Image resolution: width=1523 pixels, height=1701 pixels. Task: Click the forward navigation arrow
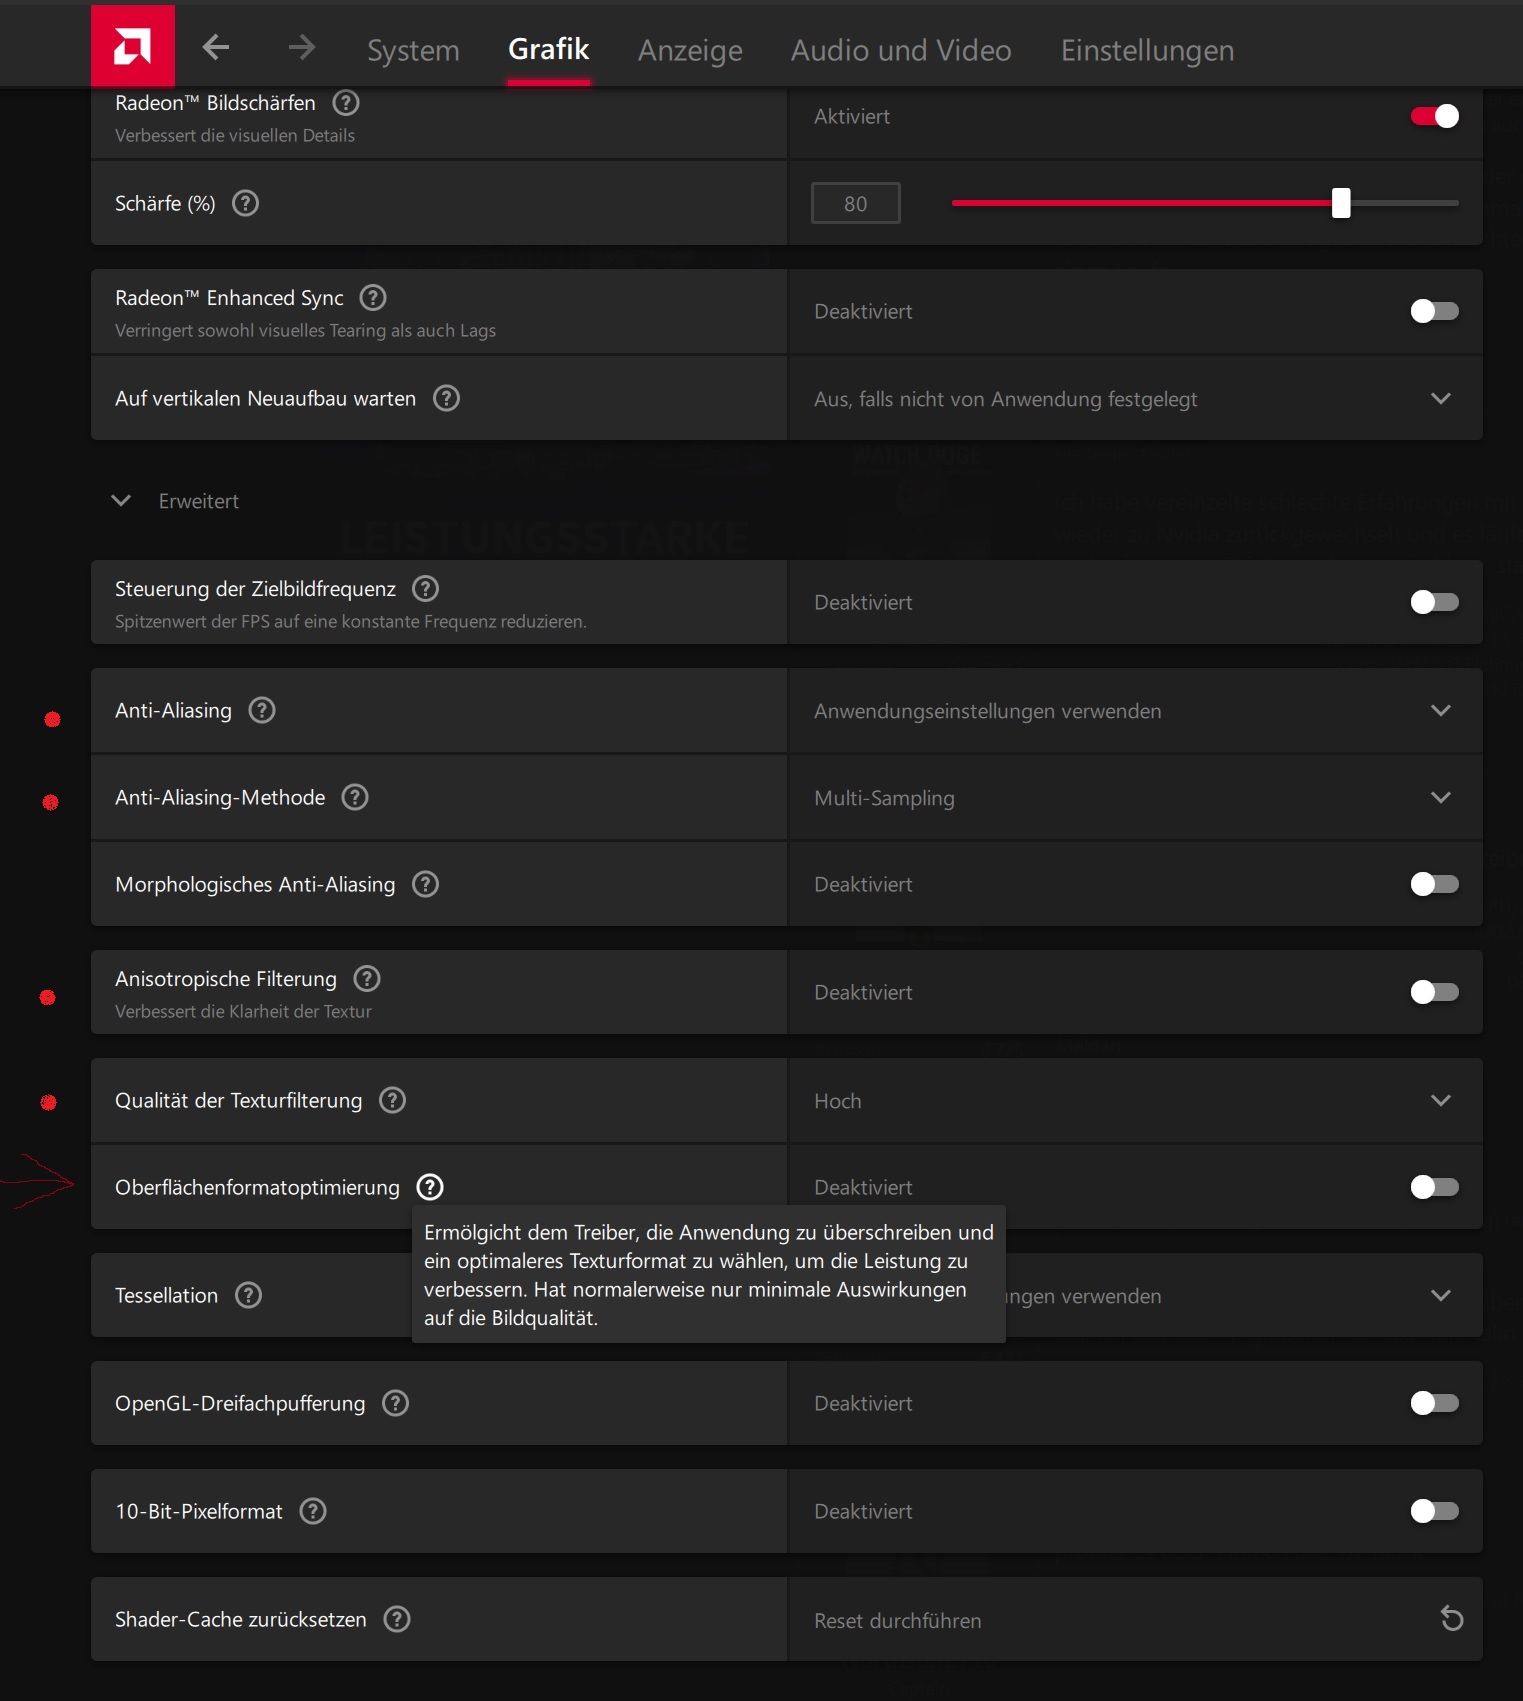click(x=301, y=47)
